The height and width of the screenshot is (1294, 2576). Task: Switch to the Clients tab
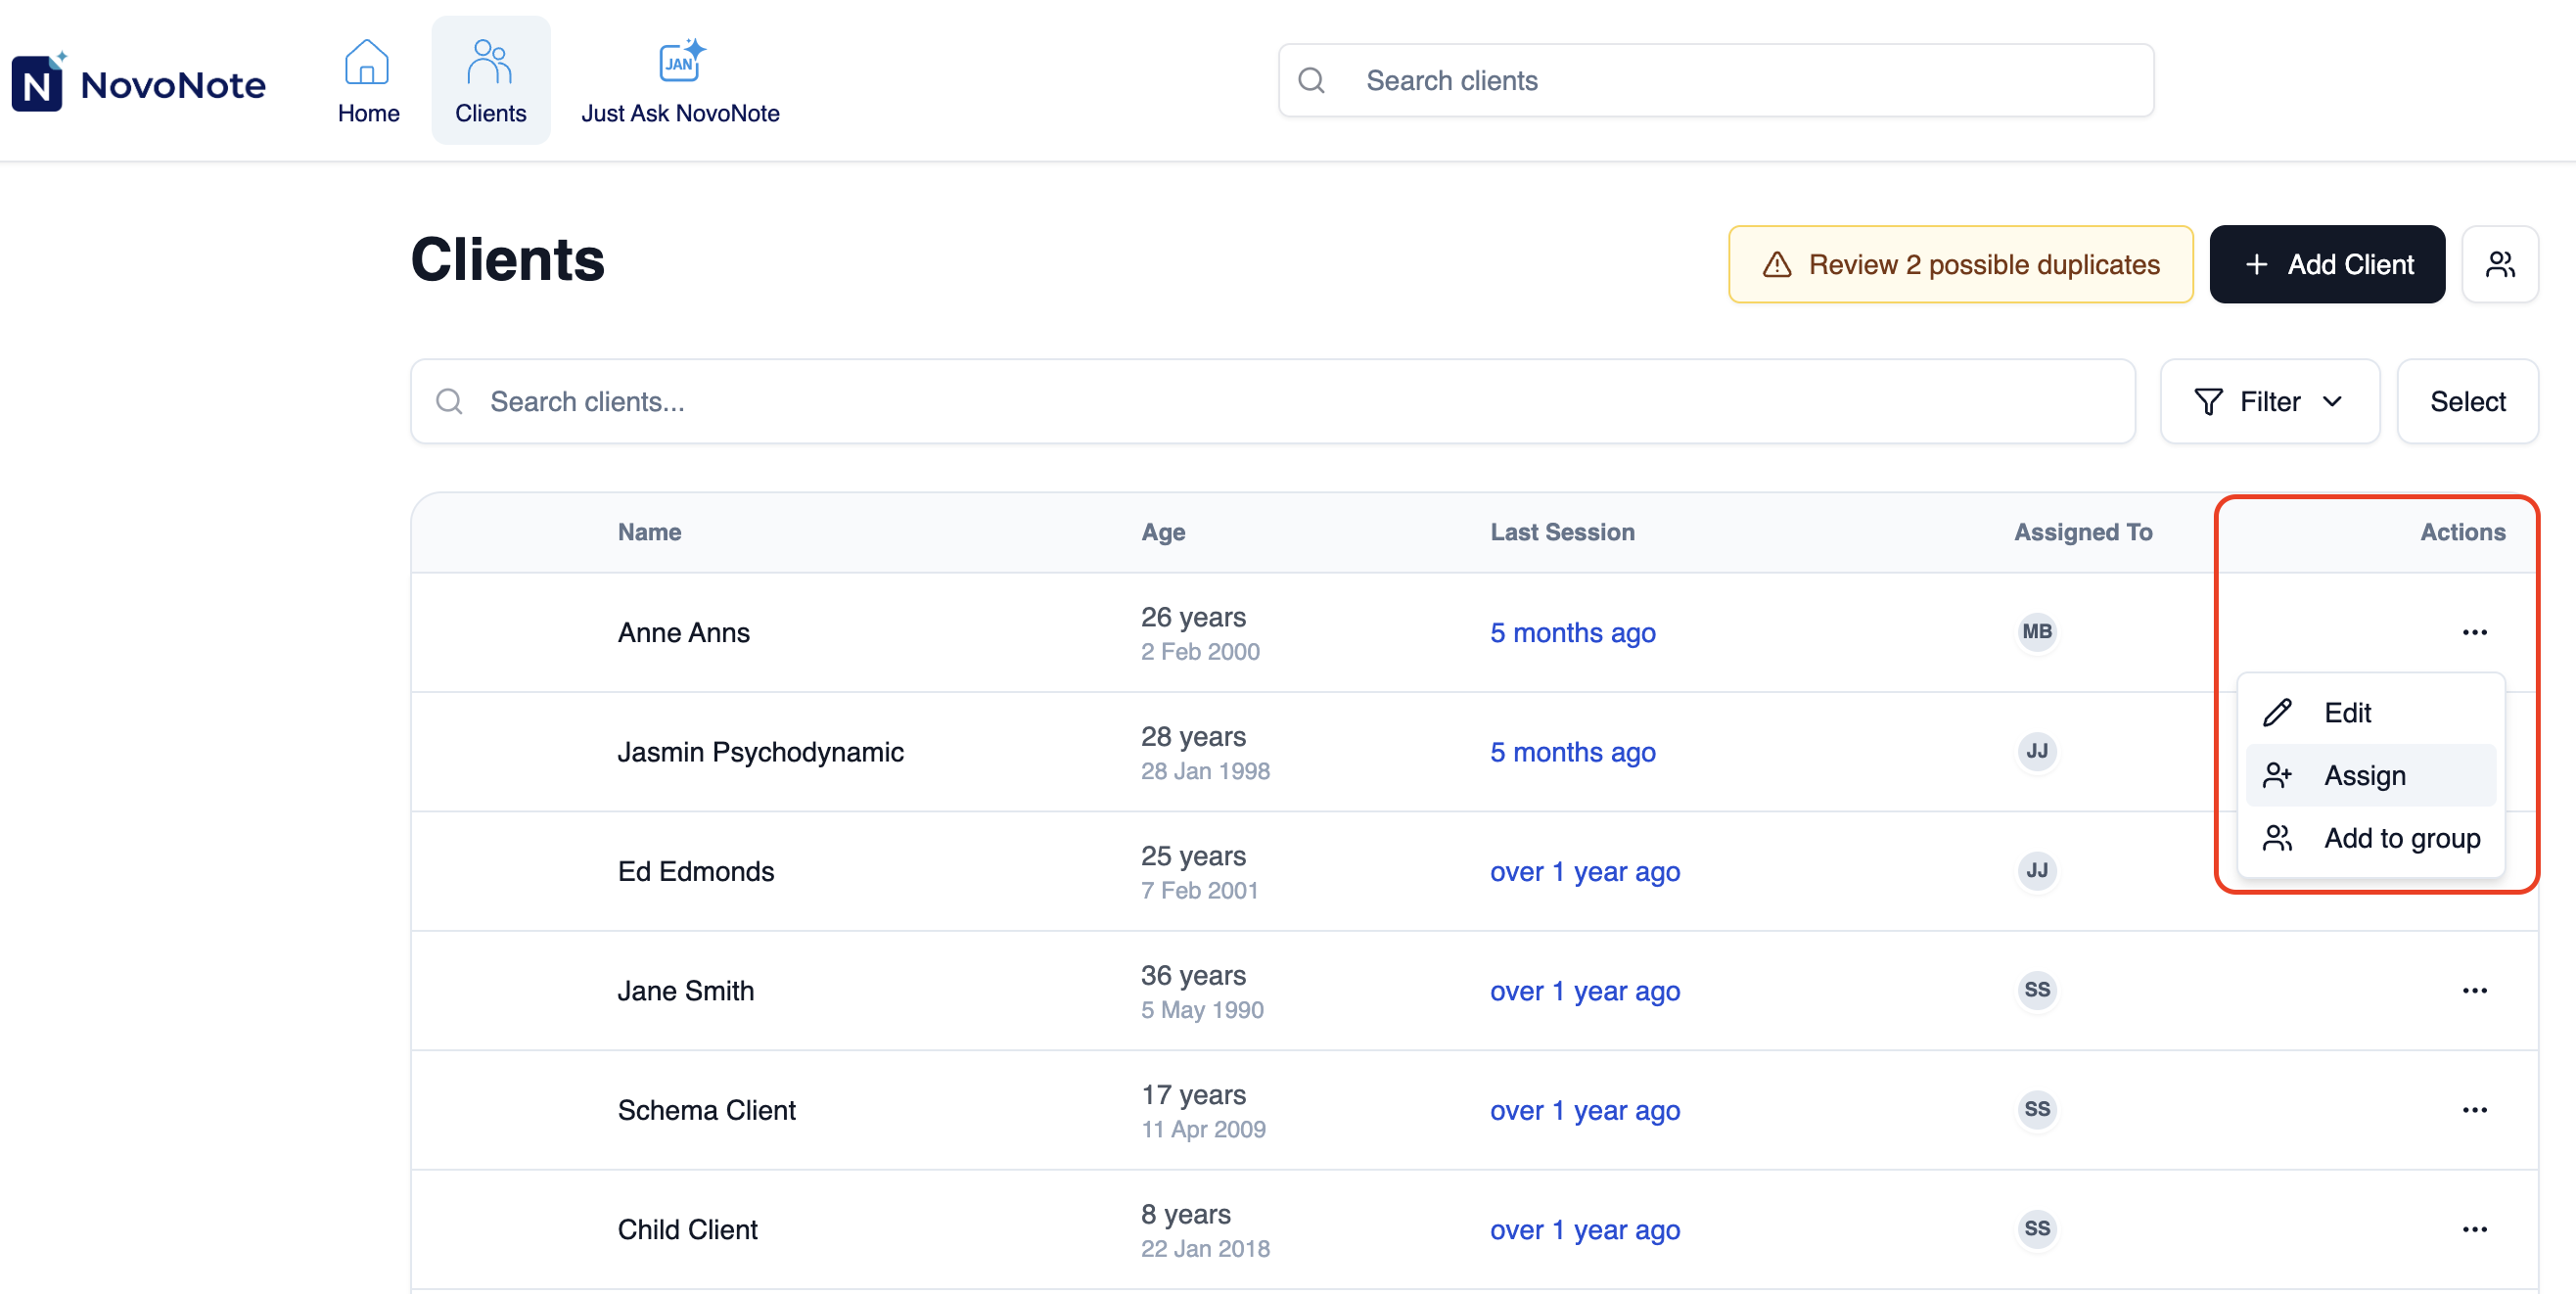pos(490,80)
